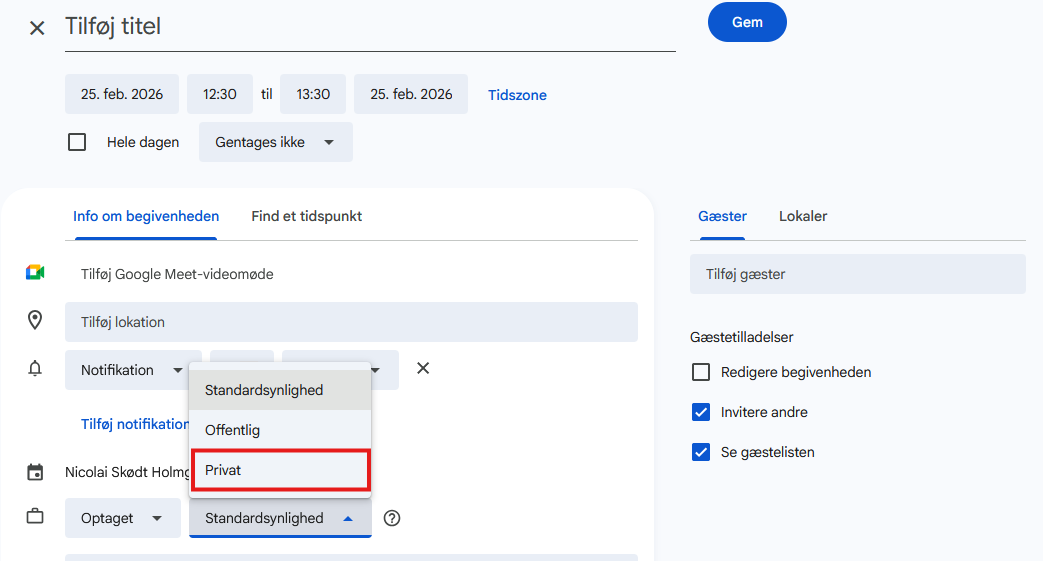Viewport: 1043px width, 561px height.
Task: Select Standardsynlighed in the visibility menu
Action: [x=280, y=390]
